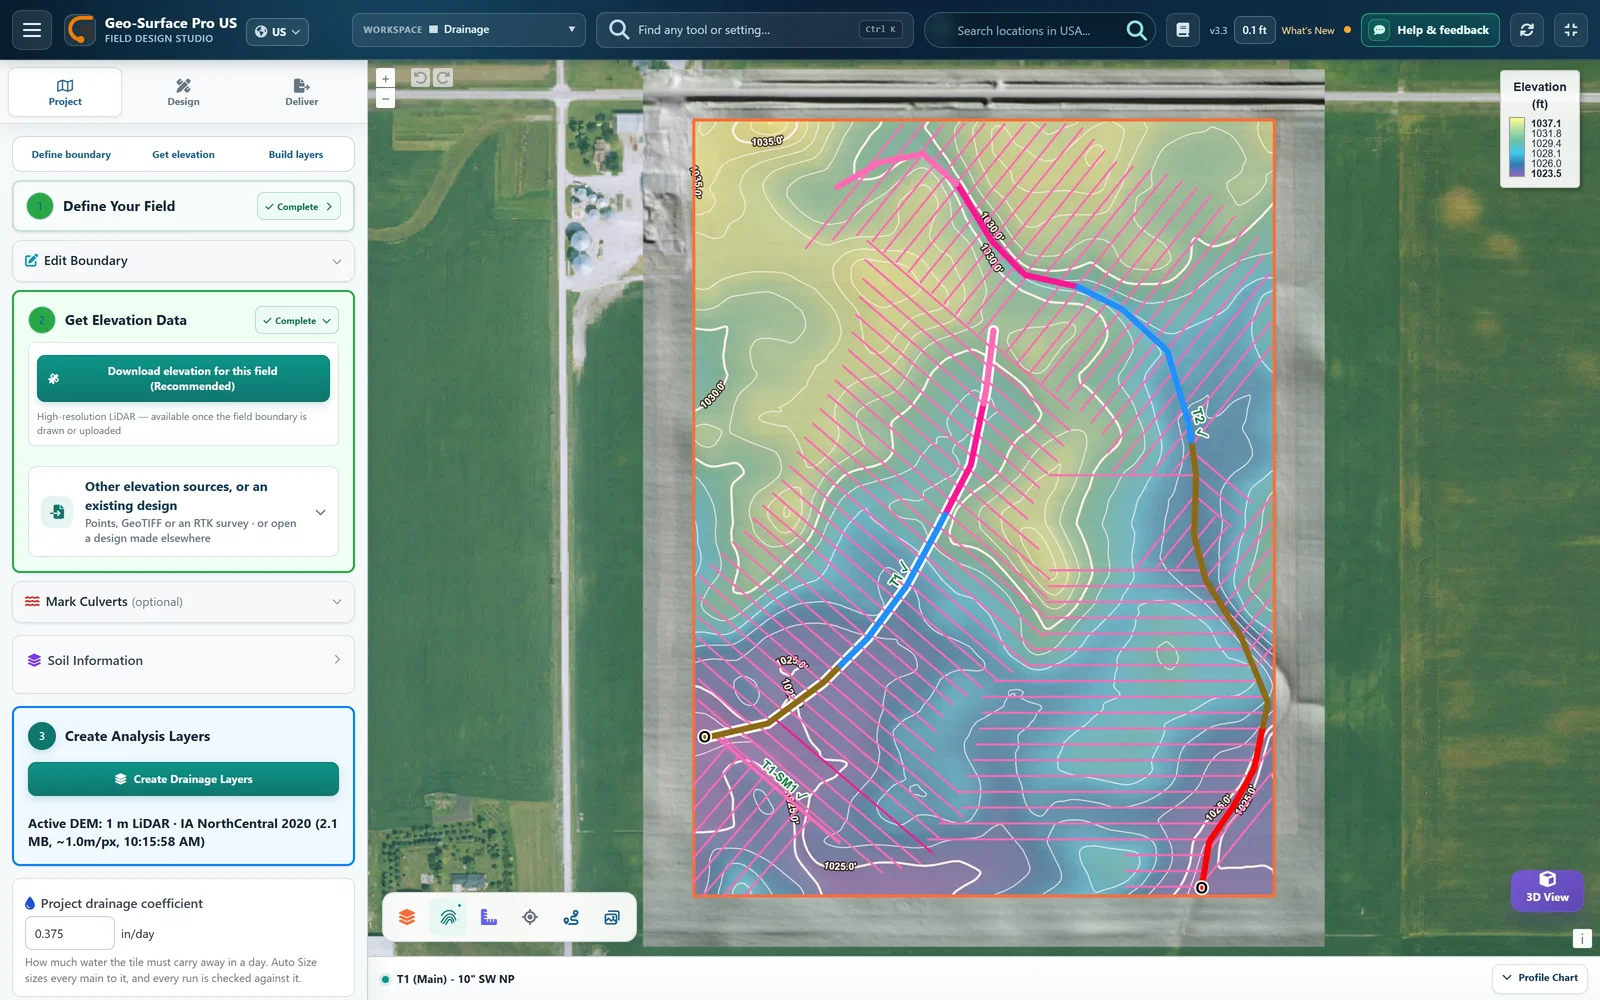
Task: Click the elevation legend color ramp
Action: click(1517, 148)
